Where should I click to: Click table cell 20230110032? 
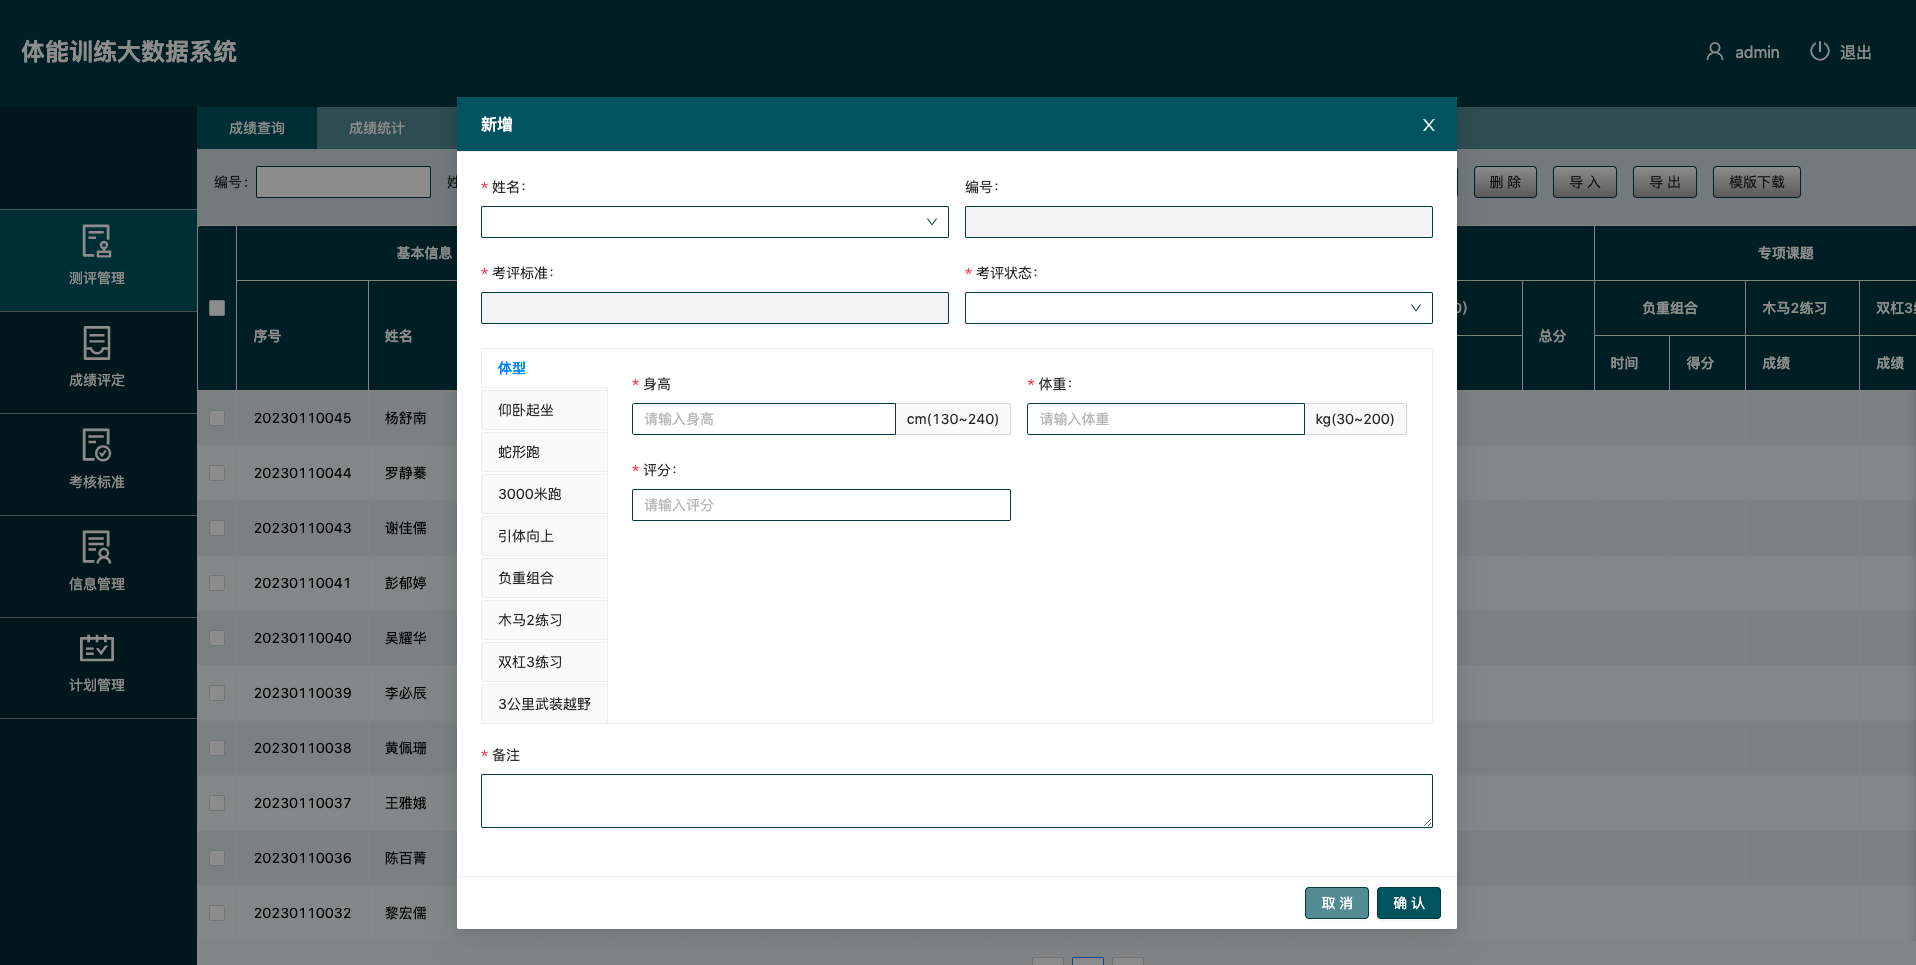pyautogui.click(x=303, y=913)
